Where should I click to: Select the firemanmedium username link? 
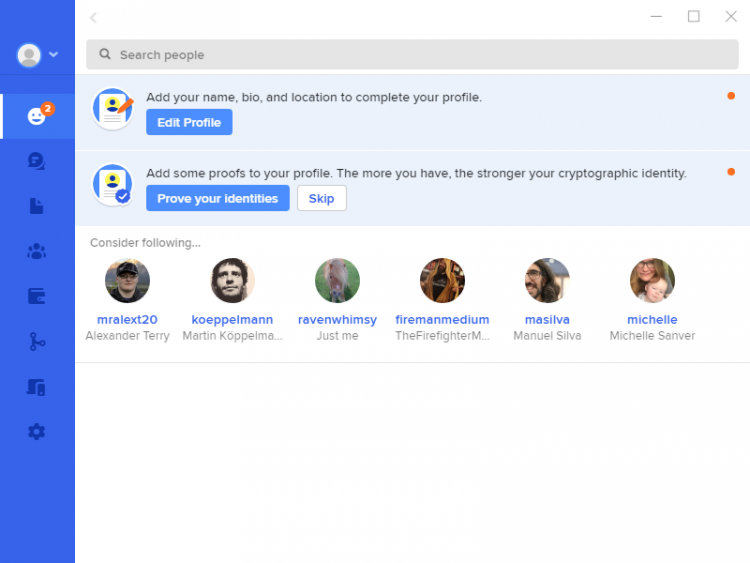point(442,320)
